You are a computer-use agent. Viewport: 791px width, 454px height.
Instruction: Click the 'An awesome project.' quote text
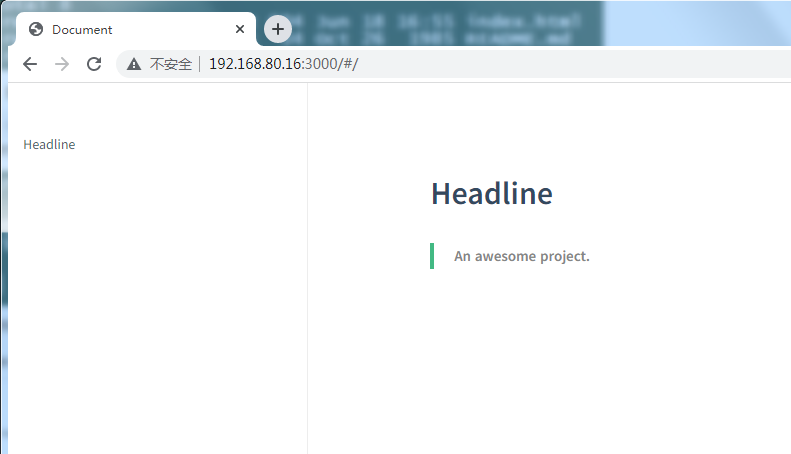(x=521, y=256)
